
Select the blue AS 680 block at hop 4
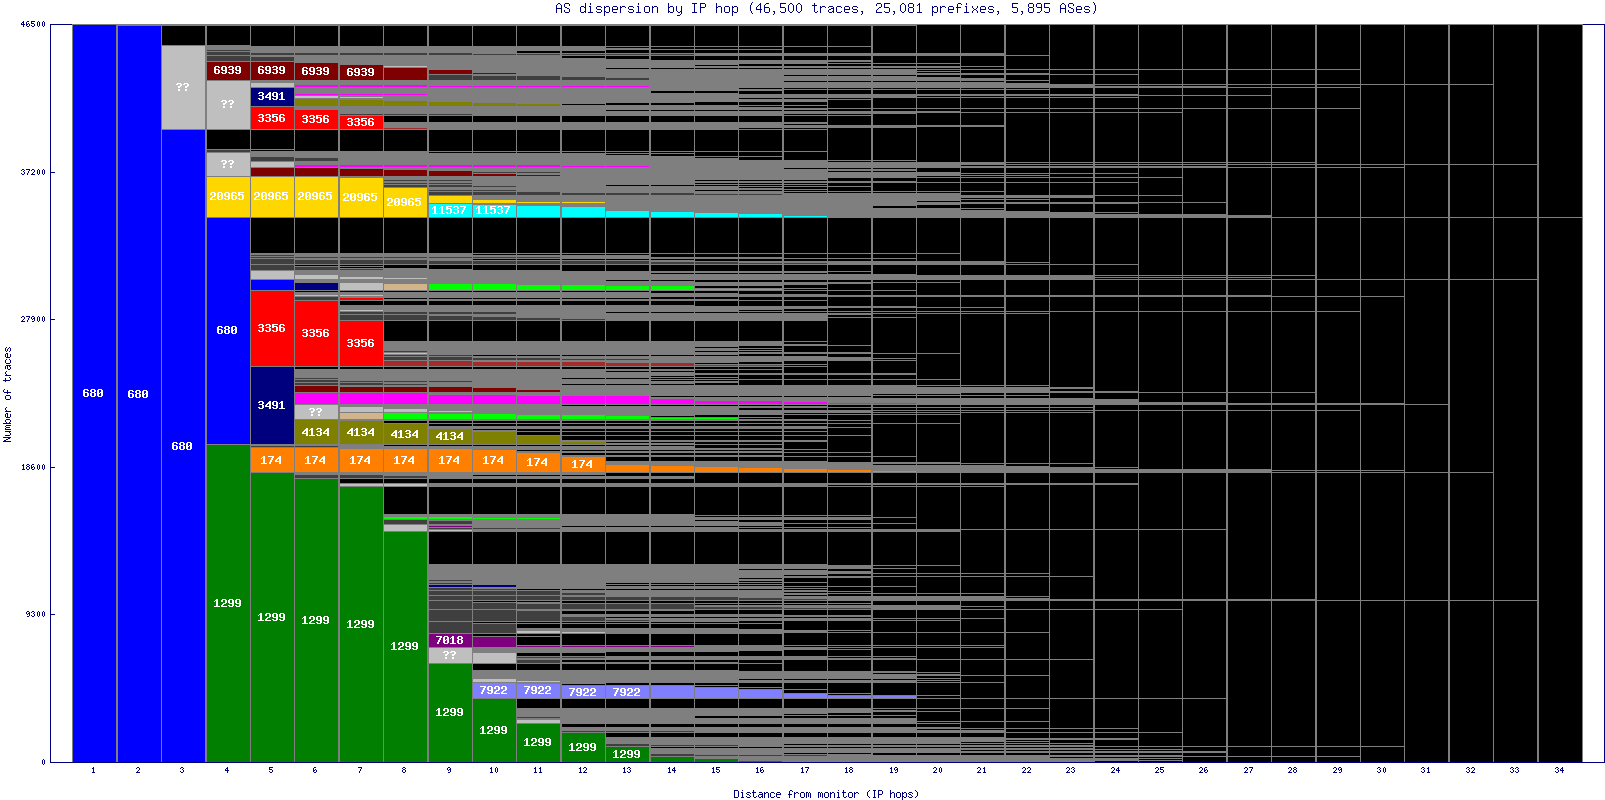(228, 330)
